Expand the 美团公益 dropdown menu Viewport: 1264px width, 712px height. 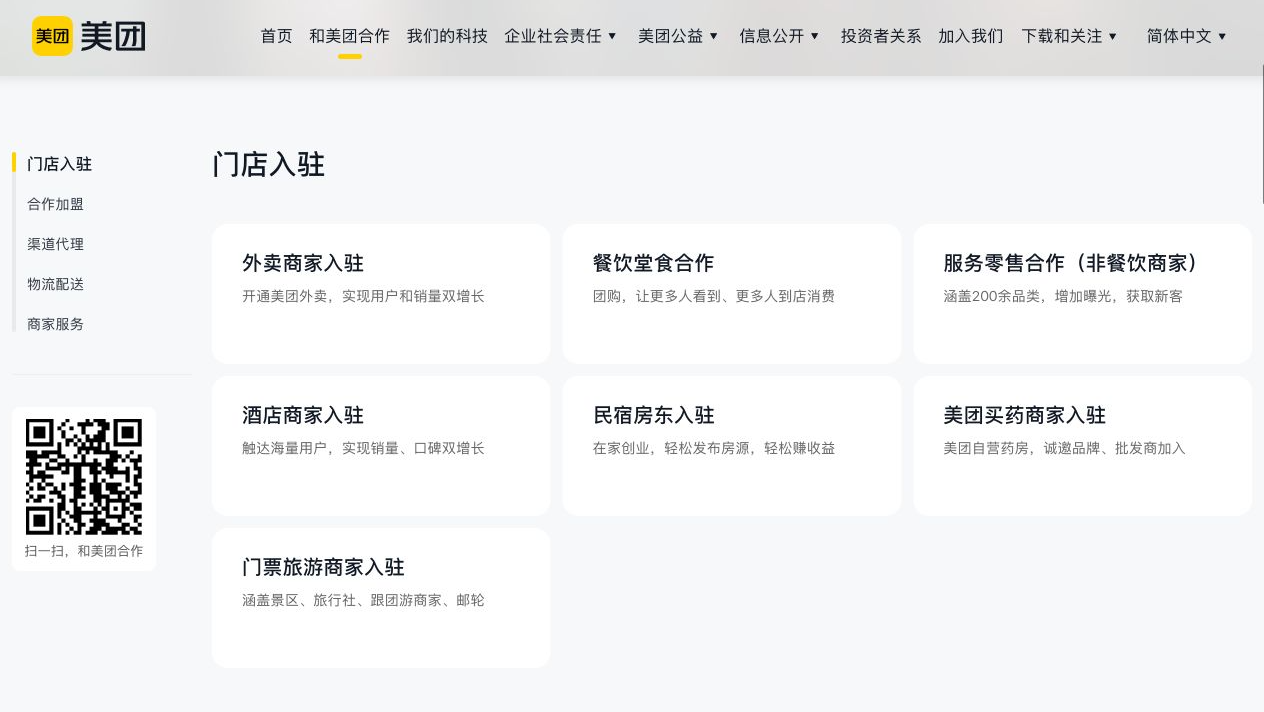679,36
